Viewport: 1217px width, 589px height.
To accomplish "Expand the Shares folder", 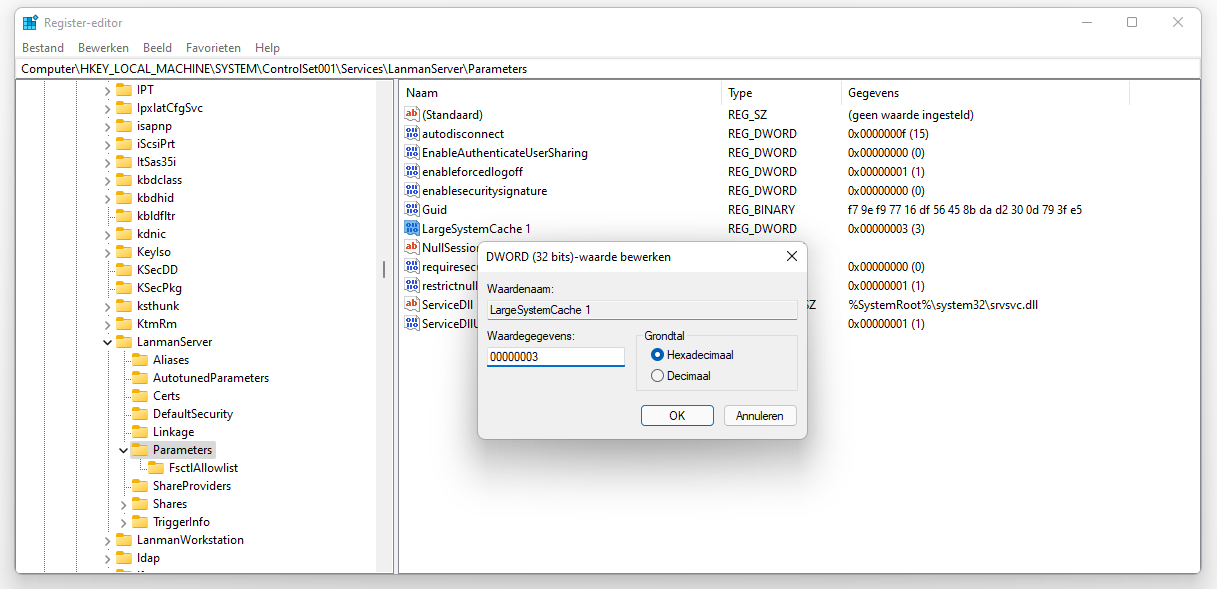I will click(x=122, y=503).
